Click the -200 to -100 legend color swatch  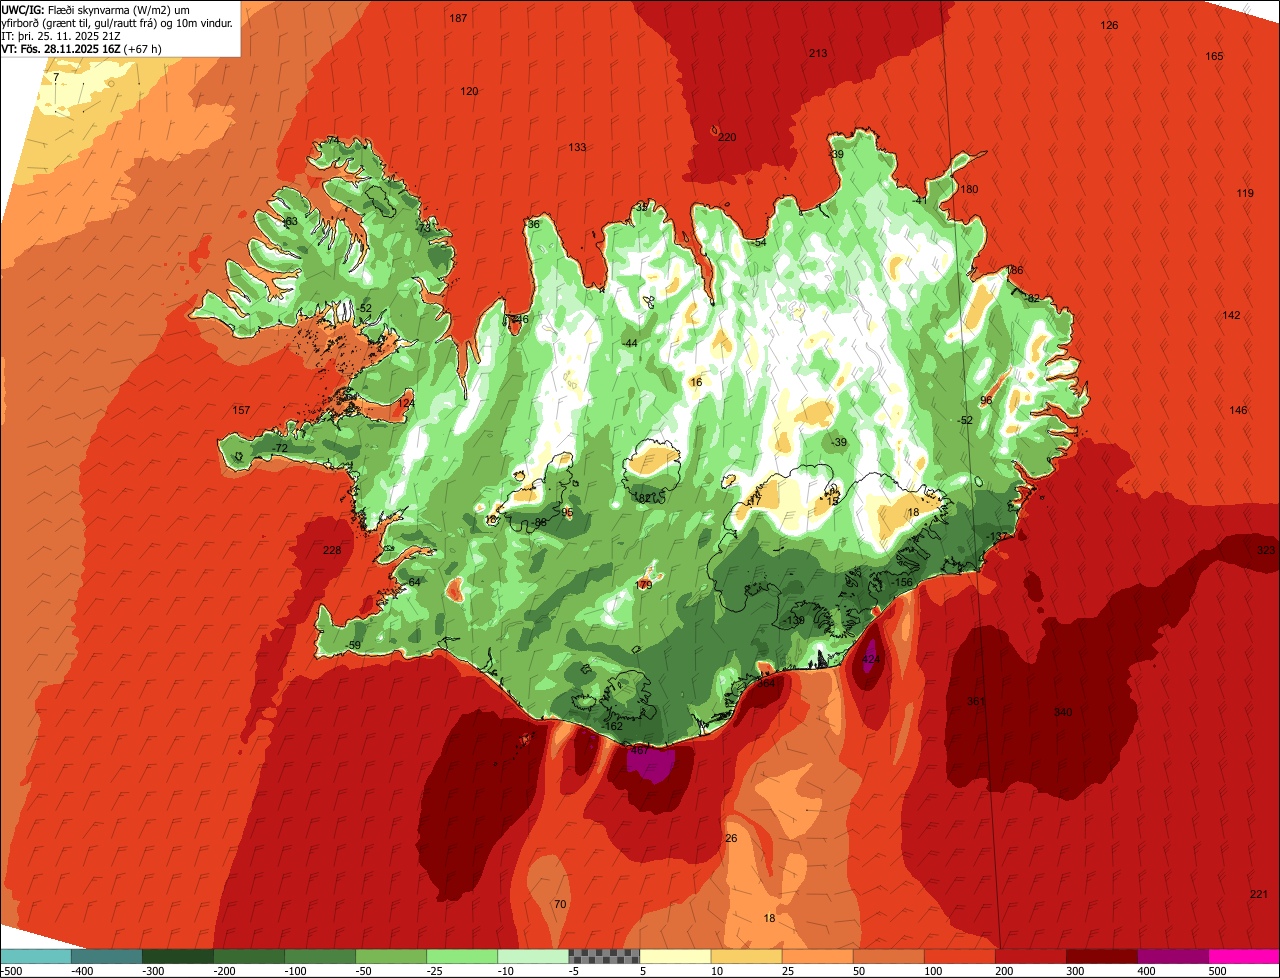248,956
